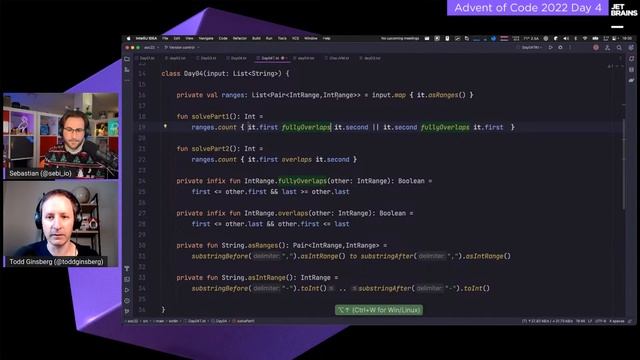
Task: Expand the aoc22 project dropdown
Action: (151, 48)
